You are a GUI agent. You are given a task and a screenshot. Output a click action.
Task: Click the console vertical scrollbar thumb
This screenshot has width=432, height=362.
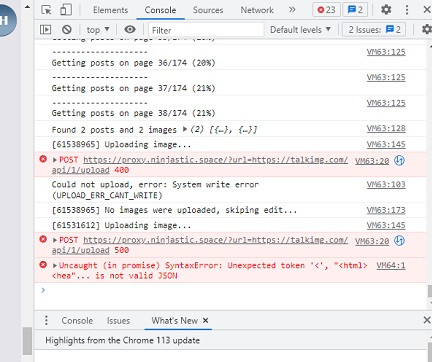[430, 291]
